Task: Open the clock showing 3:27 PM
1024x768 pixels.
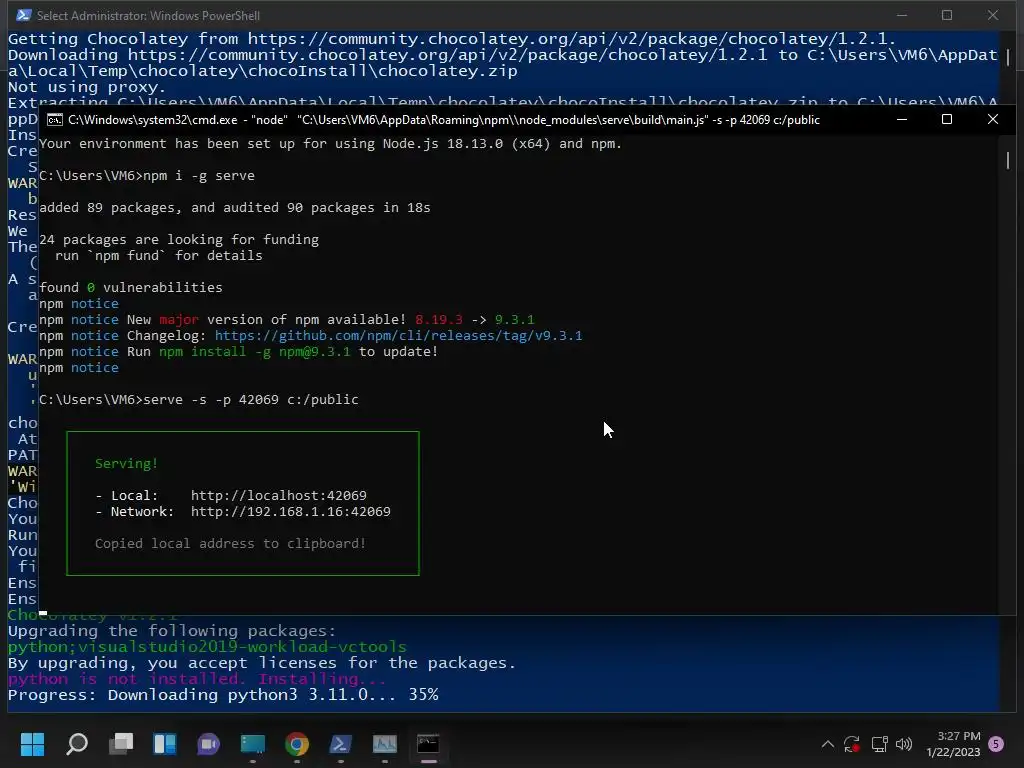Action: pyautogui.click(x=953, y=744)
